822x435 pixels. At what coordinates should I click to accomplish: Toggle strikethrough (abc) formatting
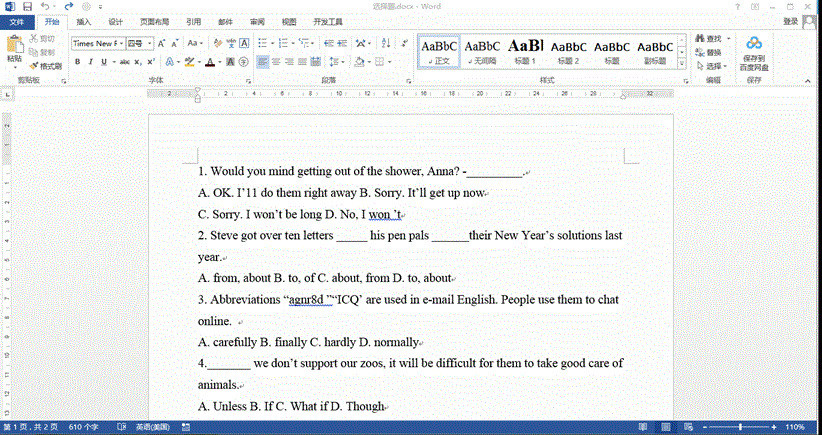click(124, 62)
